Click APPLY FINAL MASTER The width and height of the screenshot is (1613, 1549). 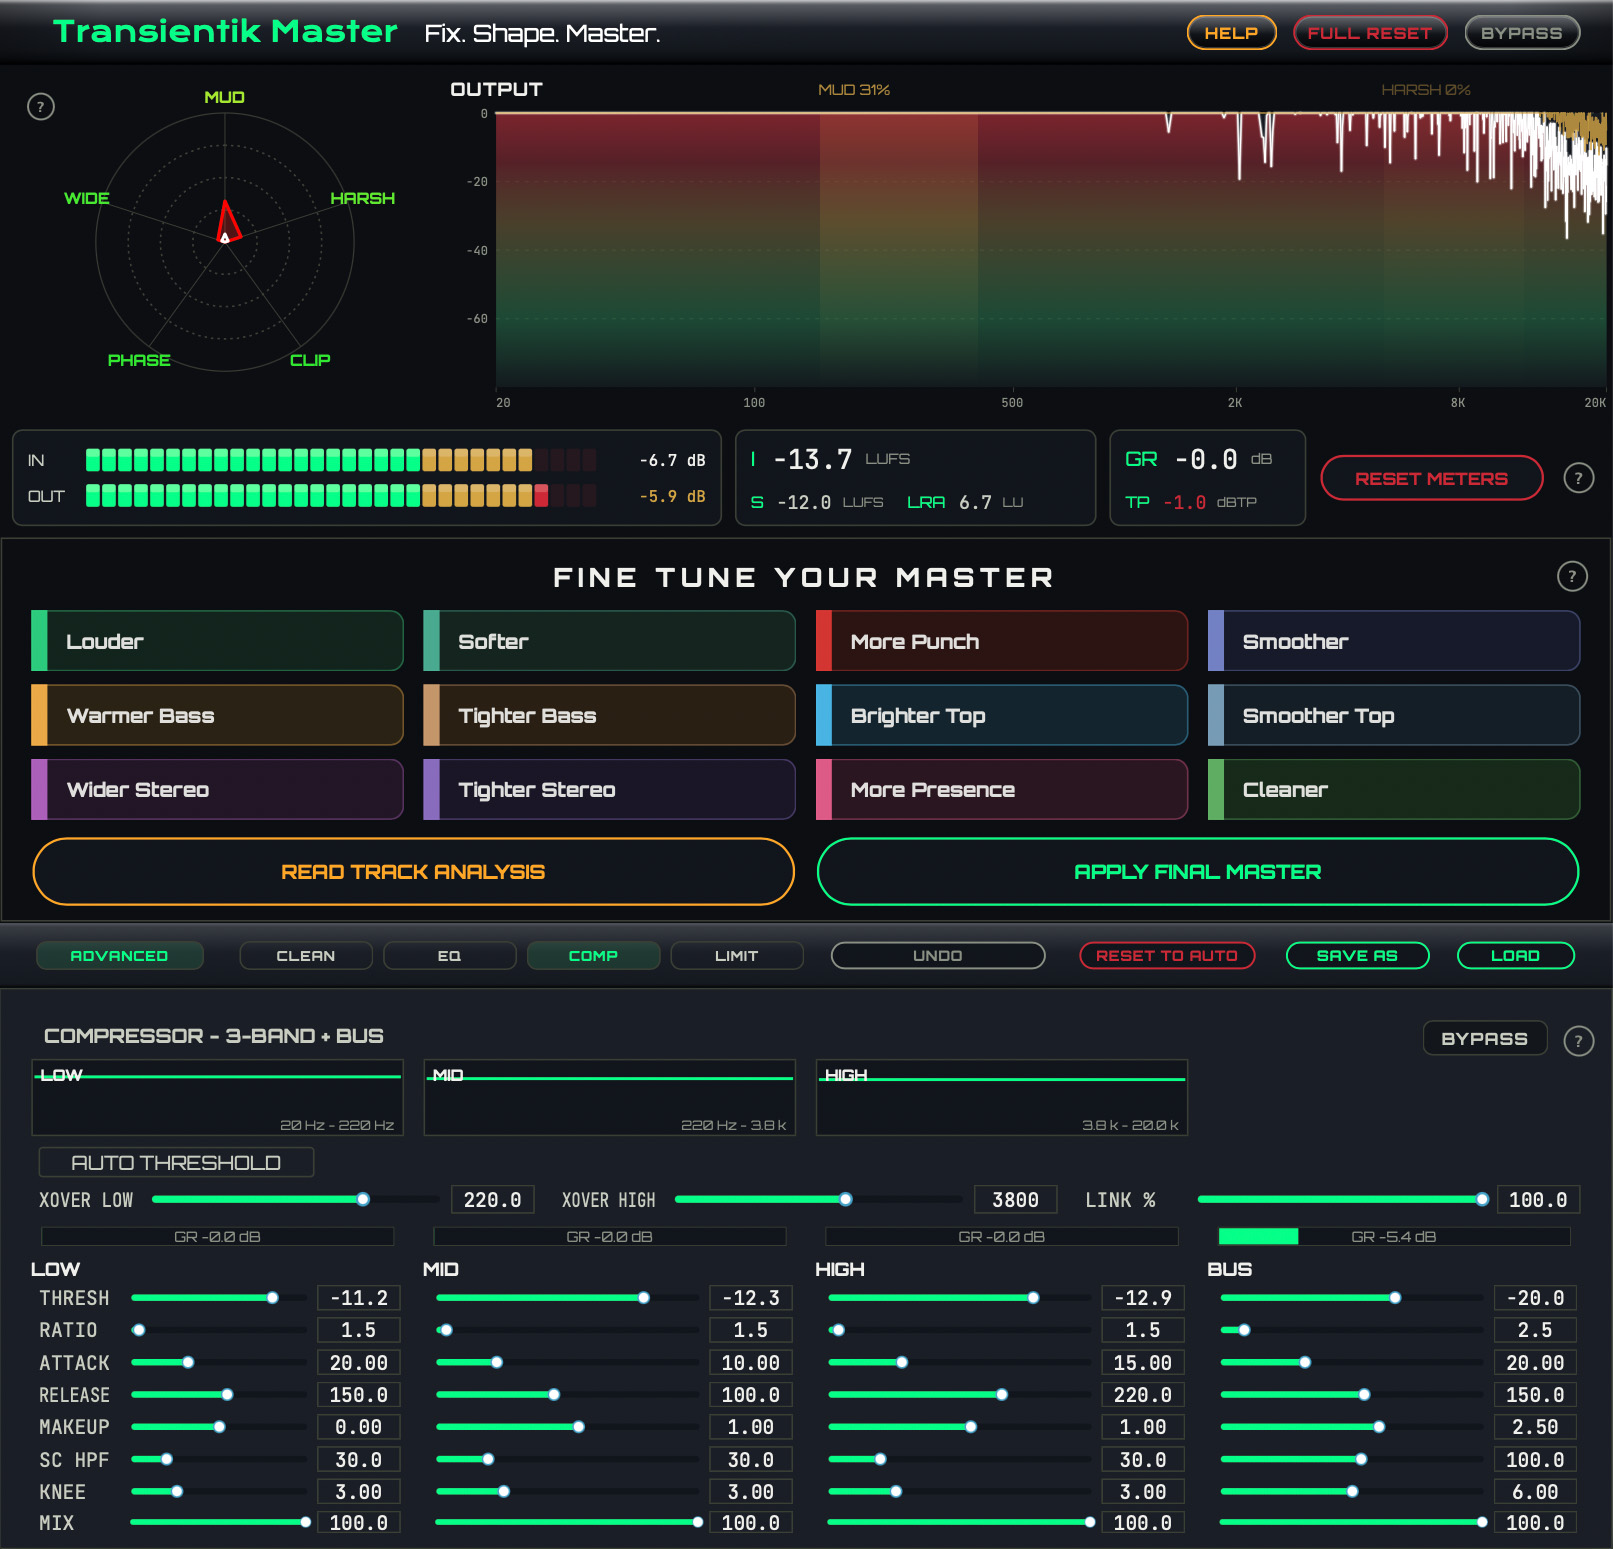(x=1198, y=871)
